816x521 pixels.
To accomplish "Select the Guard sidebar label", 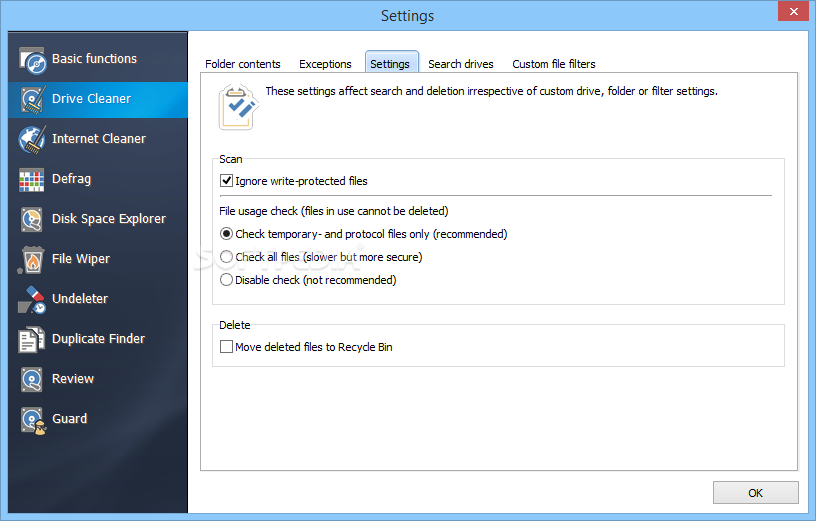I will point(69,418).
